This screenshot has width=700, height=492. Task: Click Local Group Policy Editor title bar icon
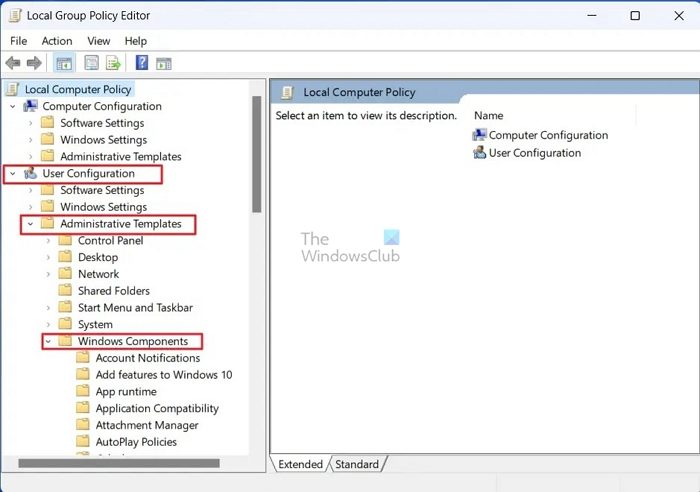[15, 16]
